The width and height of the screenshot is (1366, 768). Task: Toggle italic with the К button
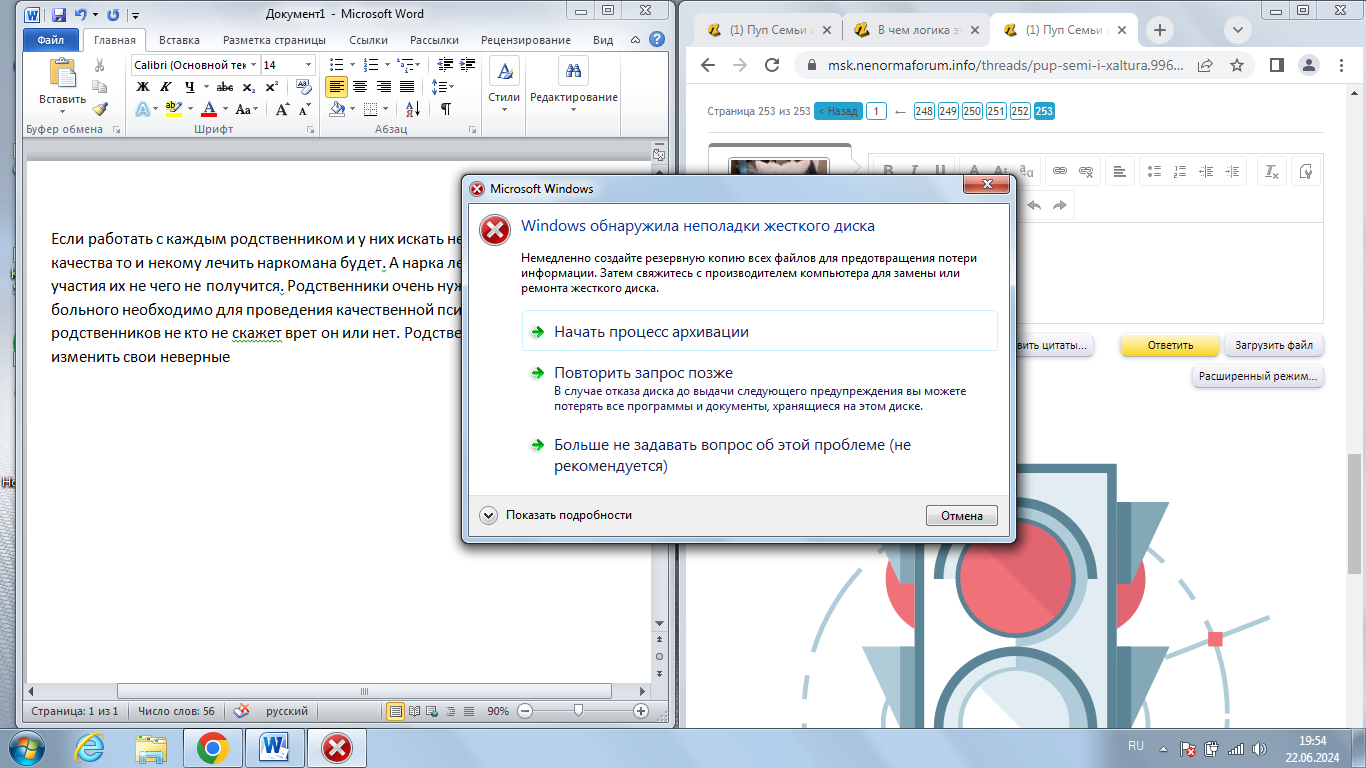pos(166,87)
